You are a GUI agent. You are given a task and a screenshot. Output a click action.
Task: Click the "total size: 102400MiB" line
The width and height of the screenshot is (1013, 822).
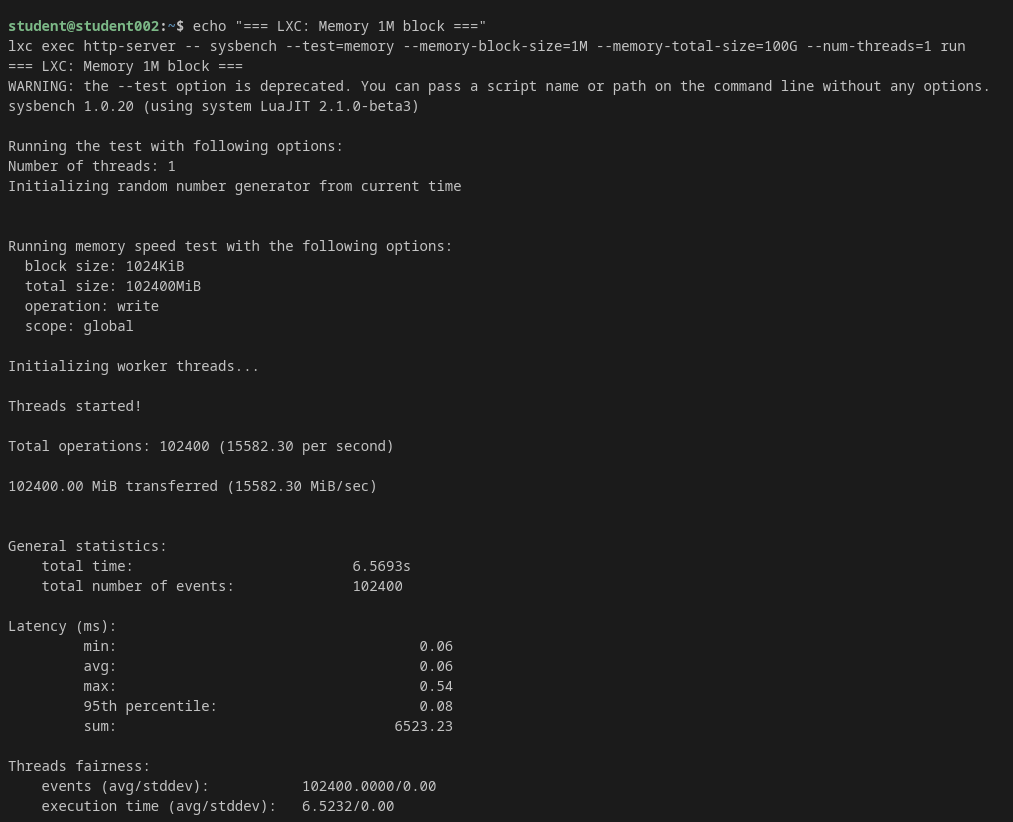[112, 287]
